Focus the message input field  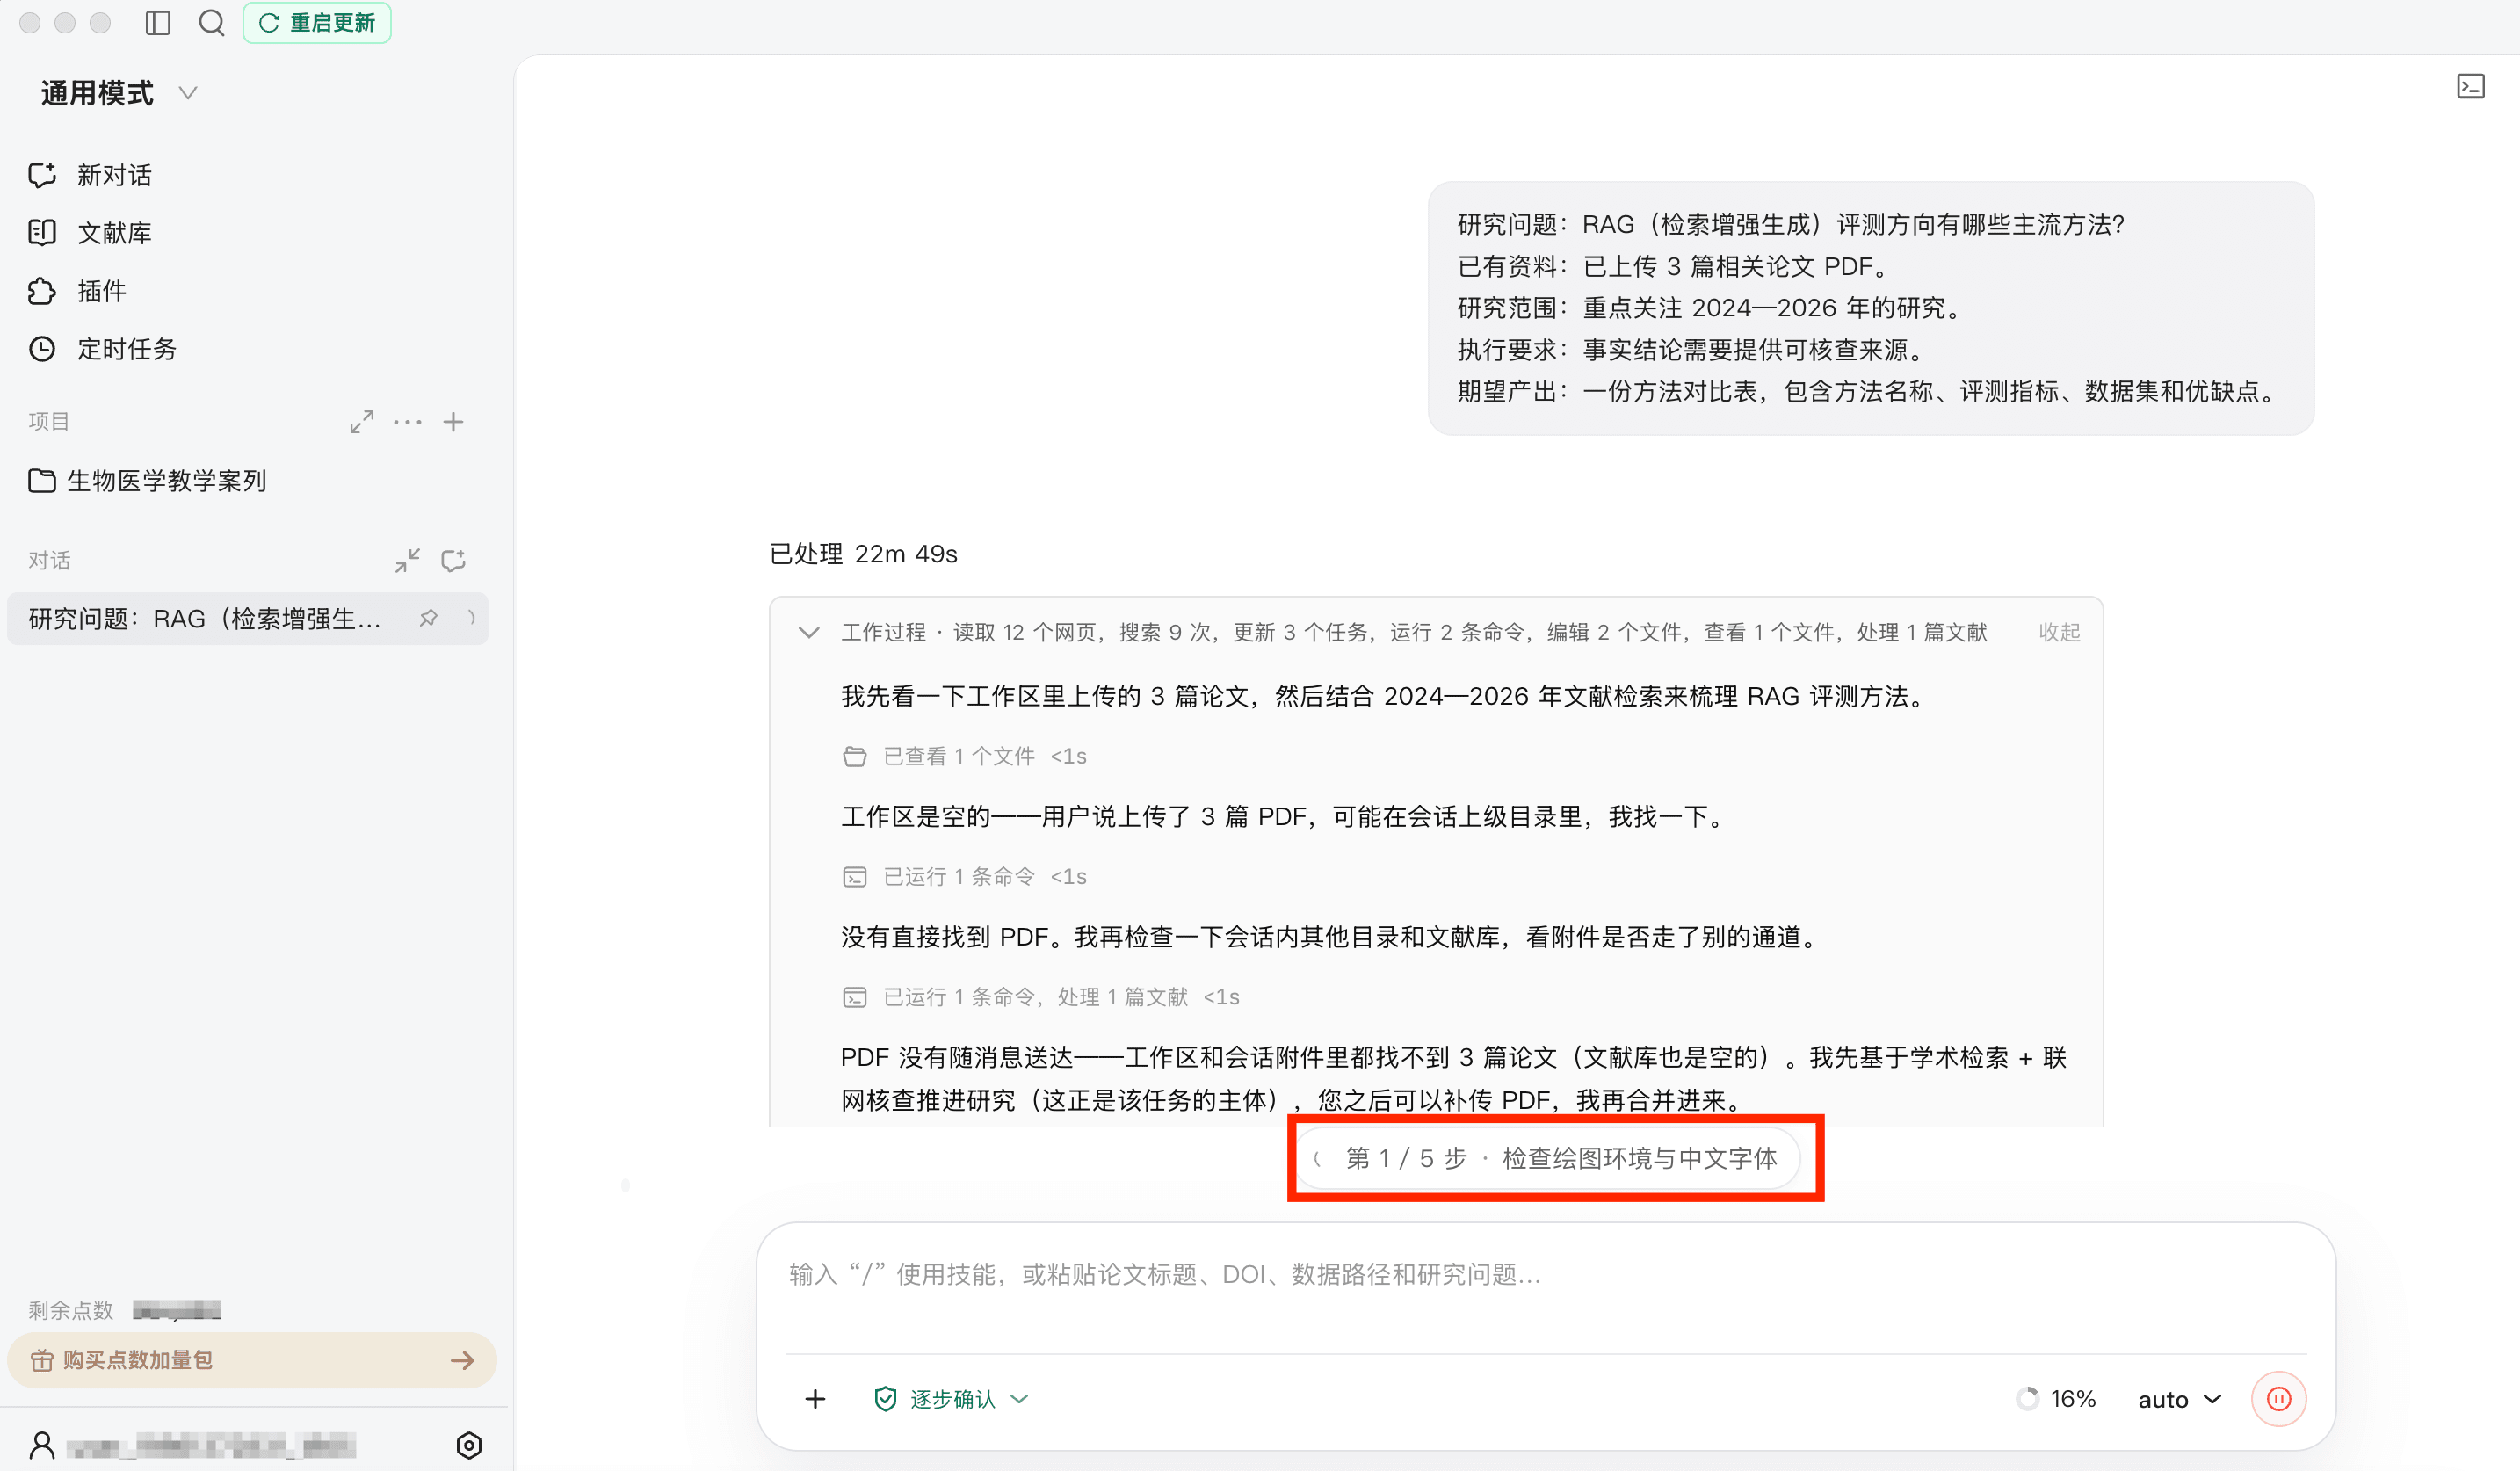[x=1546, y=1275]
